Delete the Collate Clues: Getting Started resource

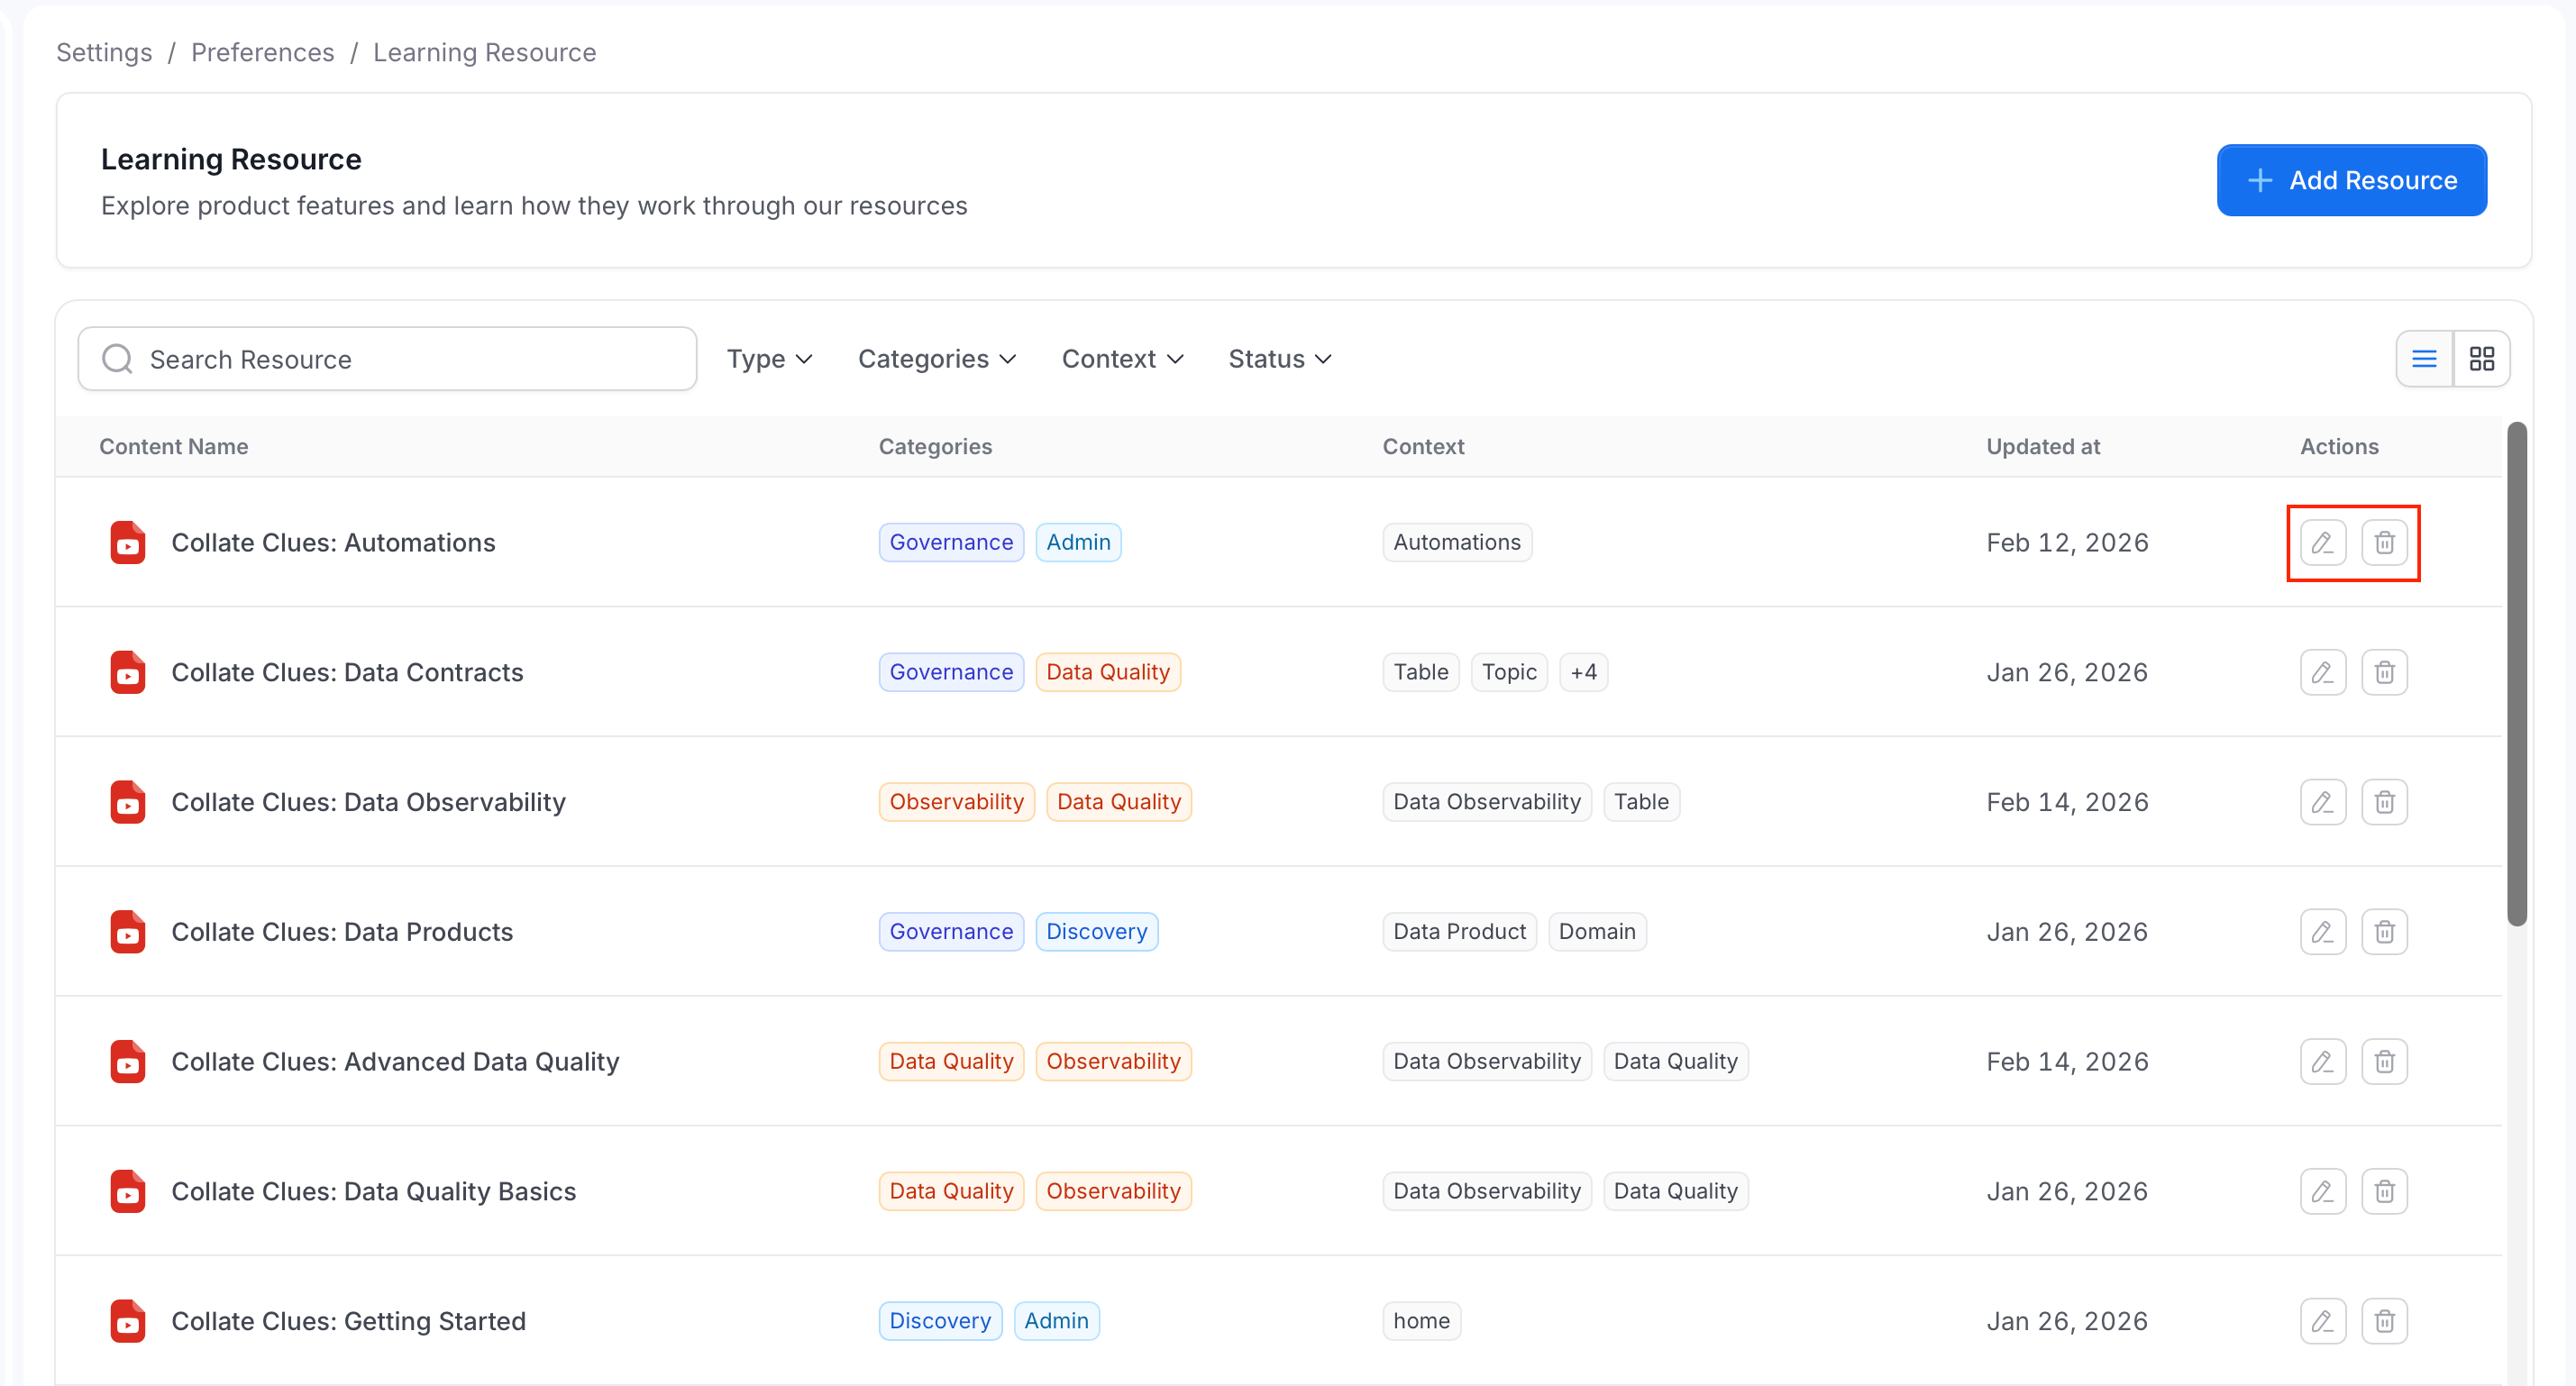(x=2384, y=1321)
